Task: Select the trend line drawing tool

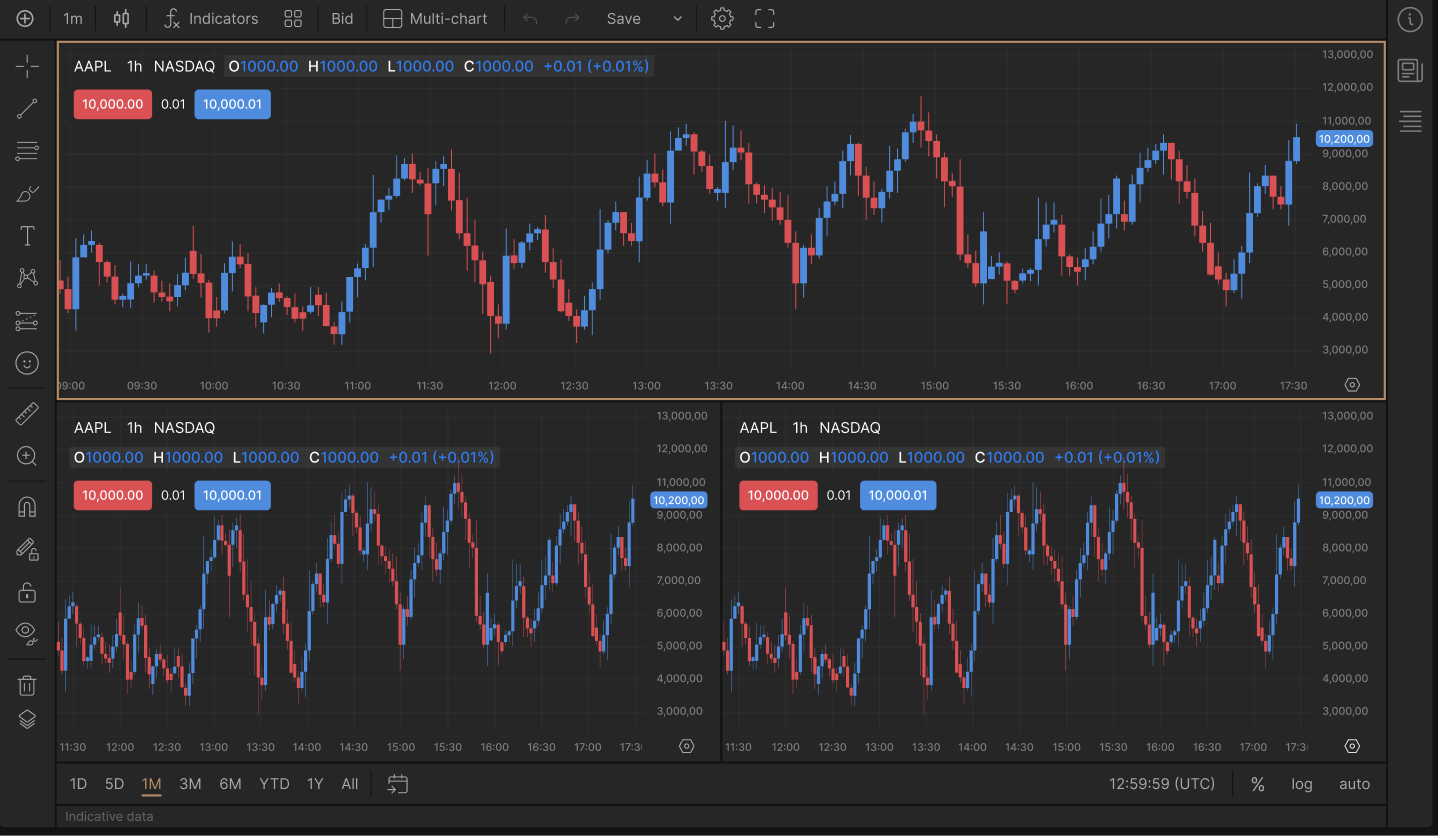Action: click(27, 109)
